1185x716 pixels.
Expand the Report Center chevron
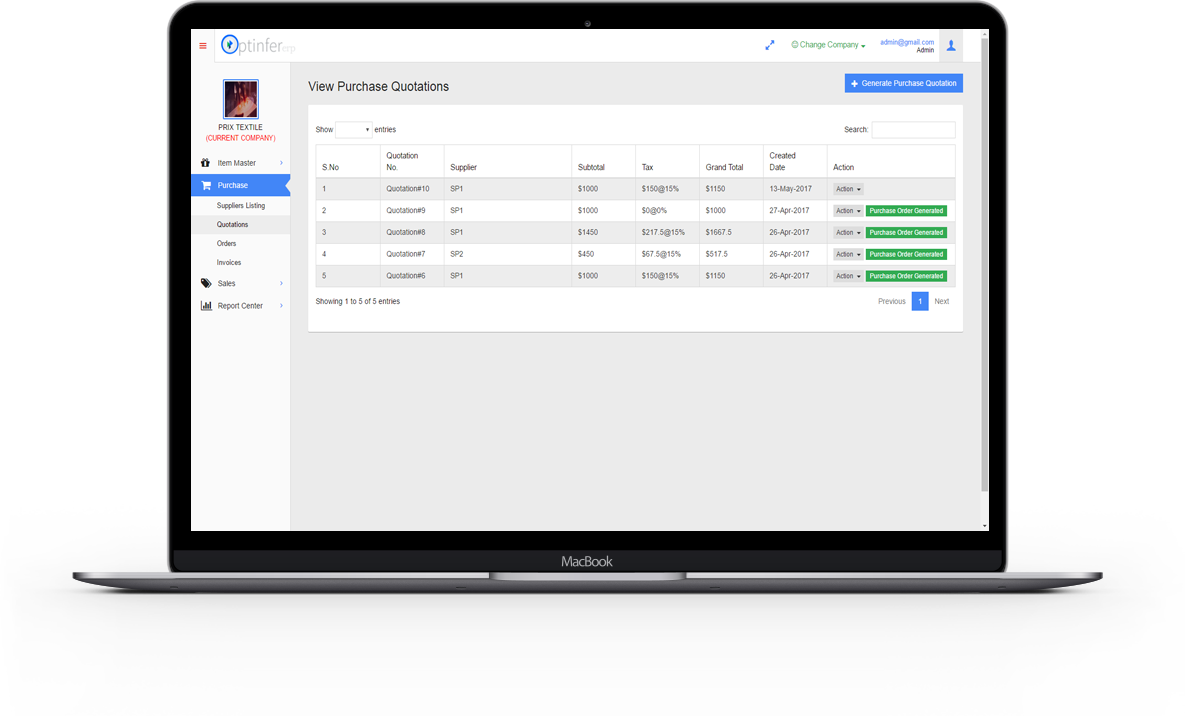coord(281,305)
